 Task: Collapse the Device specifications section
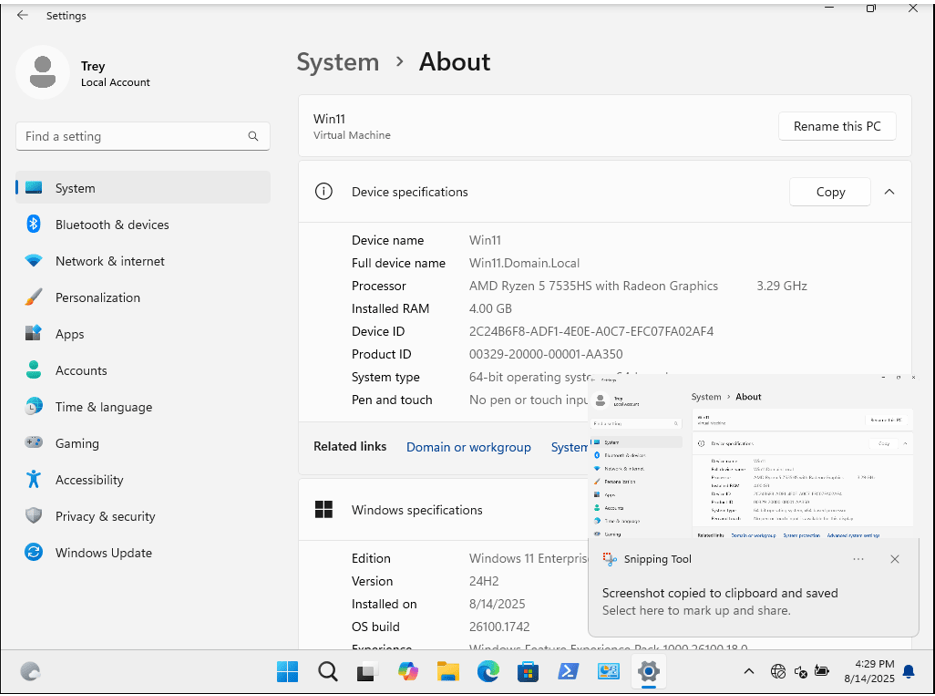click(x=889, y=192)
